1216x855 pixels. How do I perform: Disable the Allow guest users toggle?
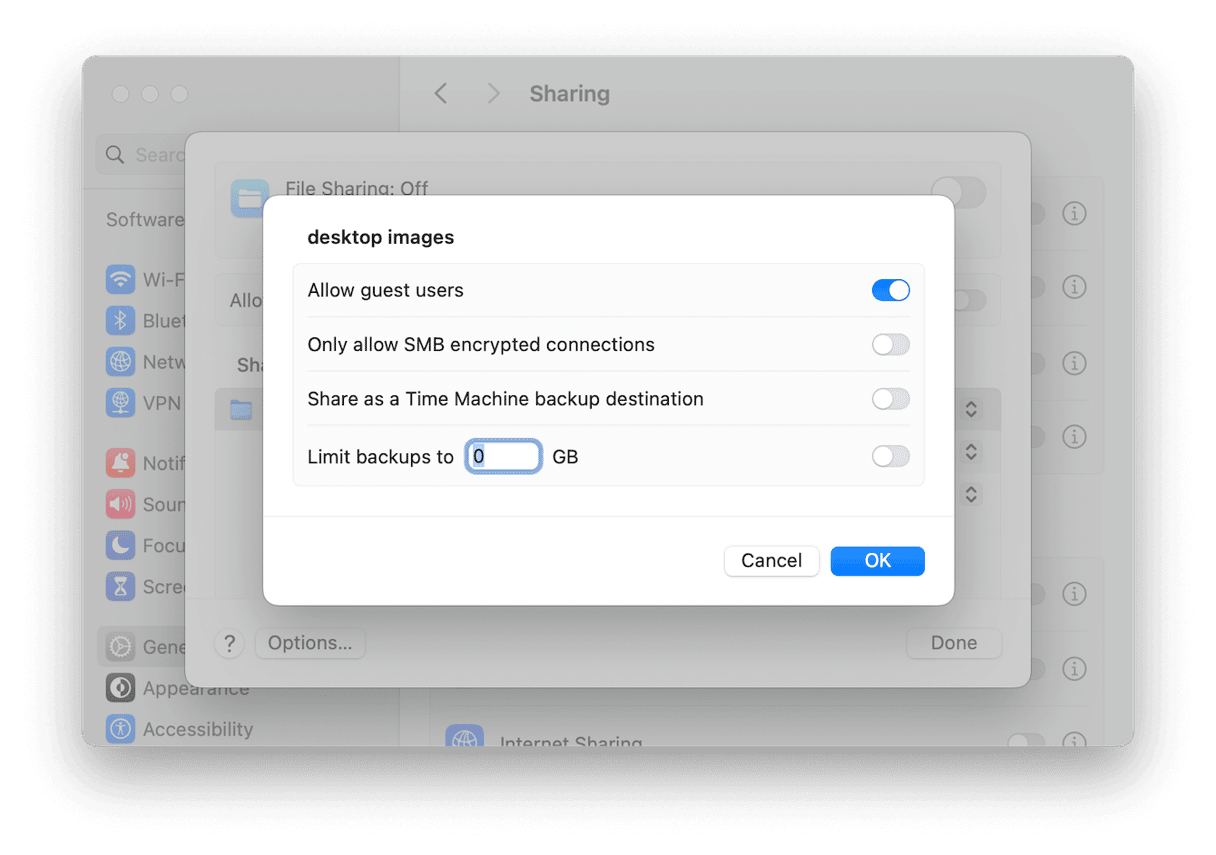(x=890, y=290)
